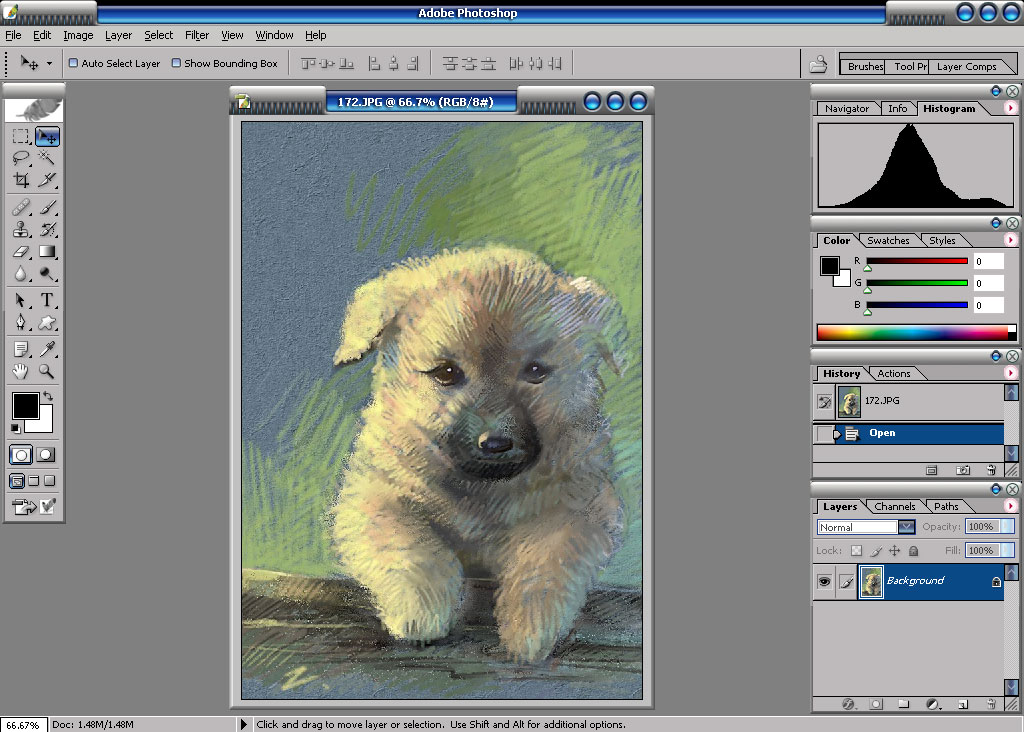Screen dimensions: 1024x732
Task: Select the Lasso tool
Action: [x=21, y=158]
